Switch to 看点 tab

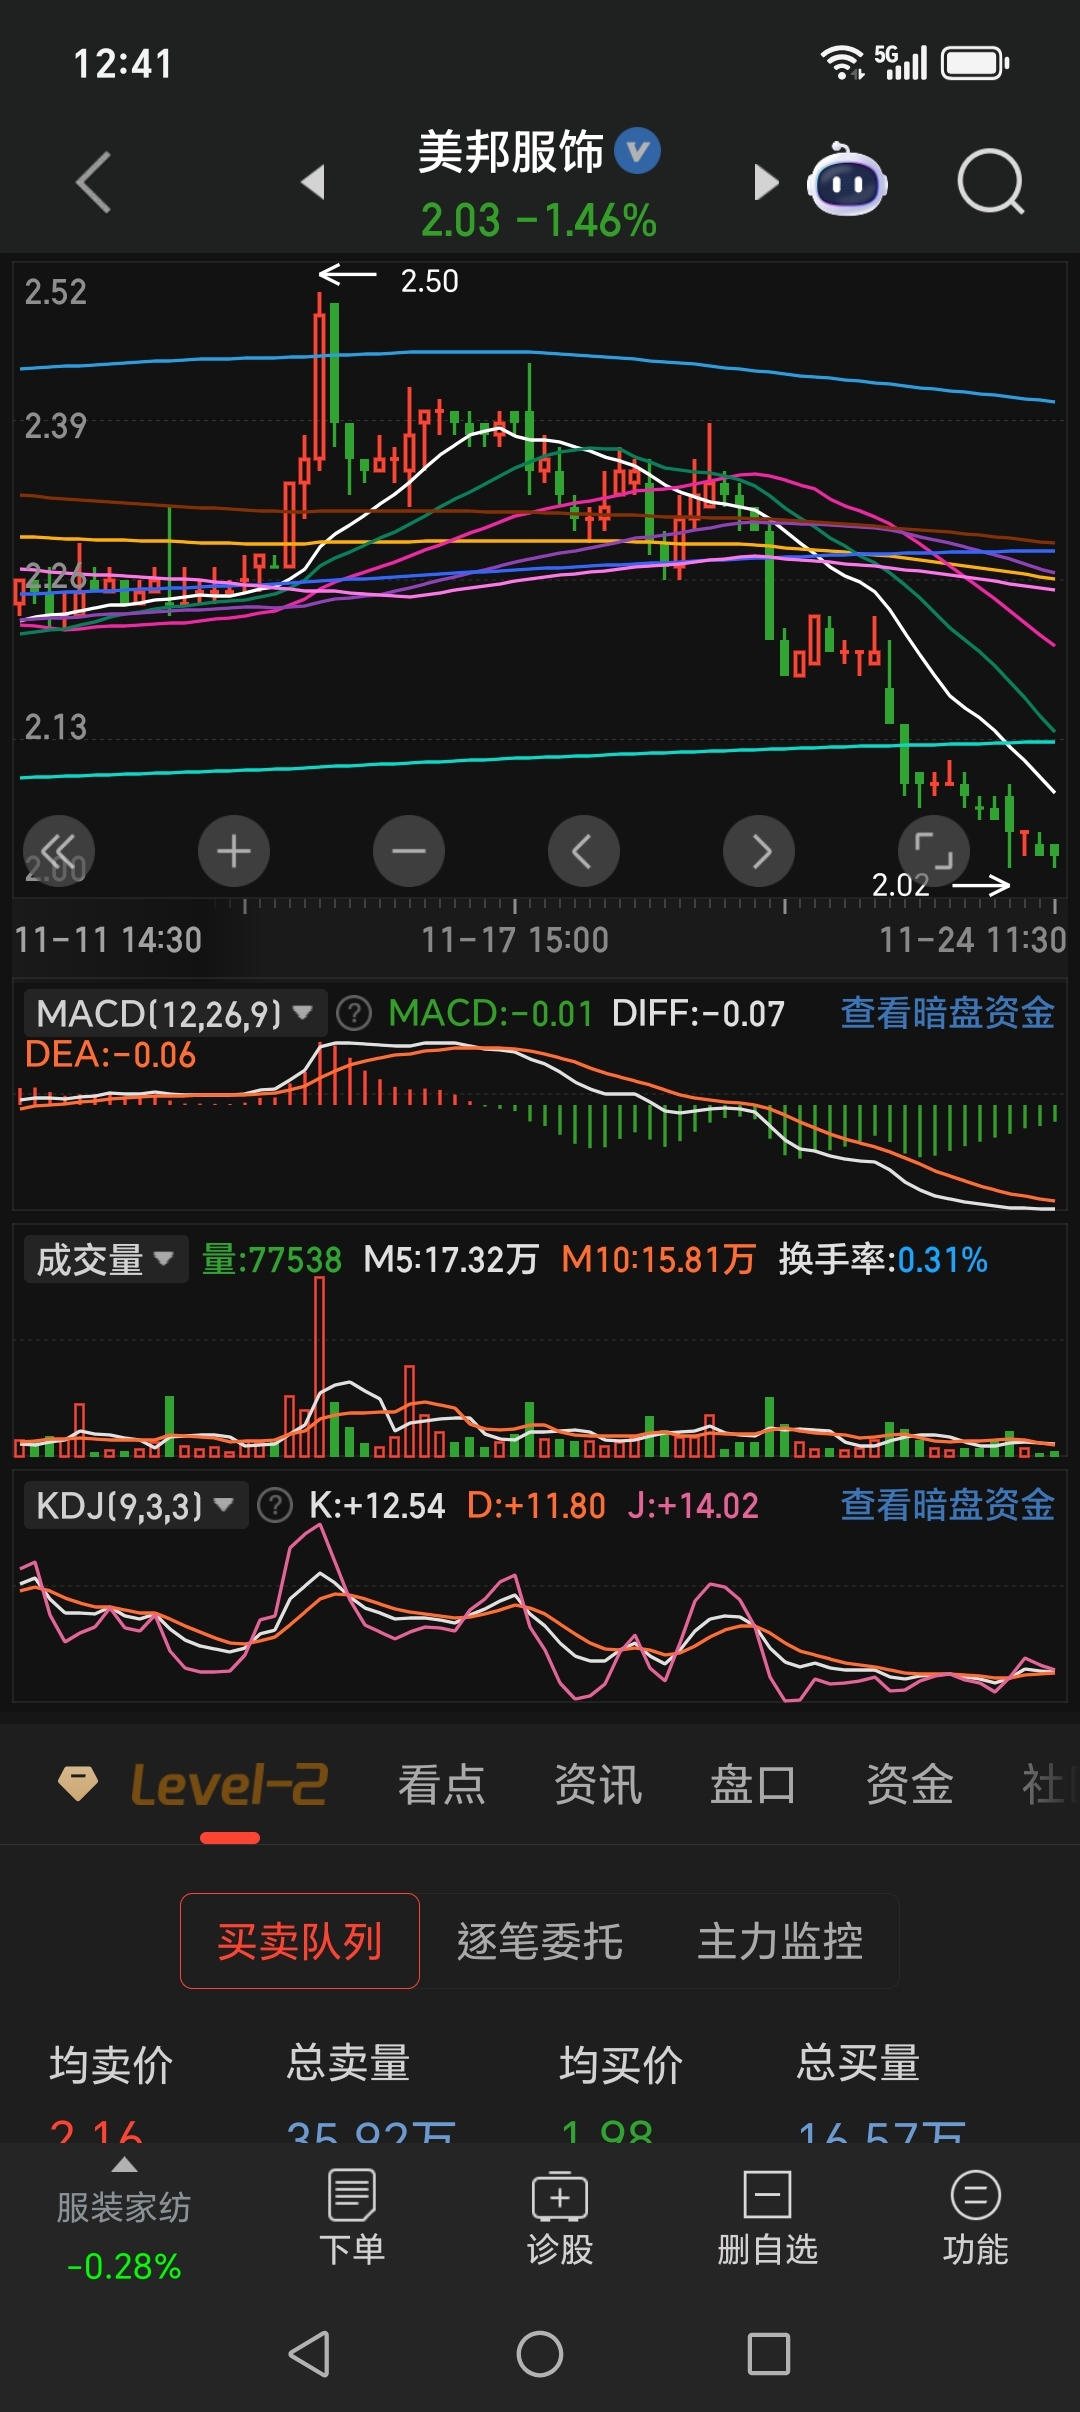pos(441,1785)
